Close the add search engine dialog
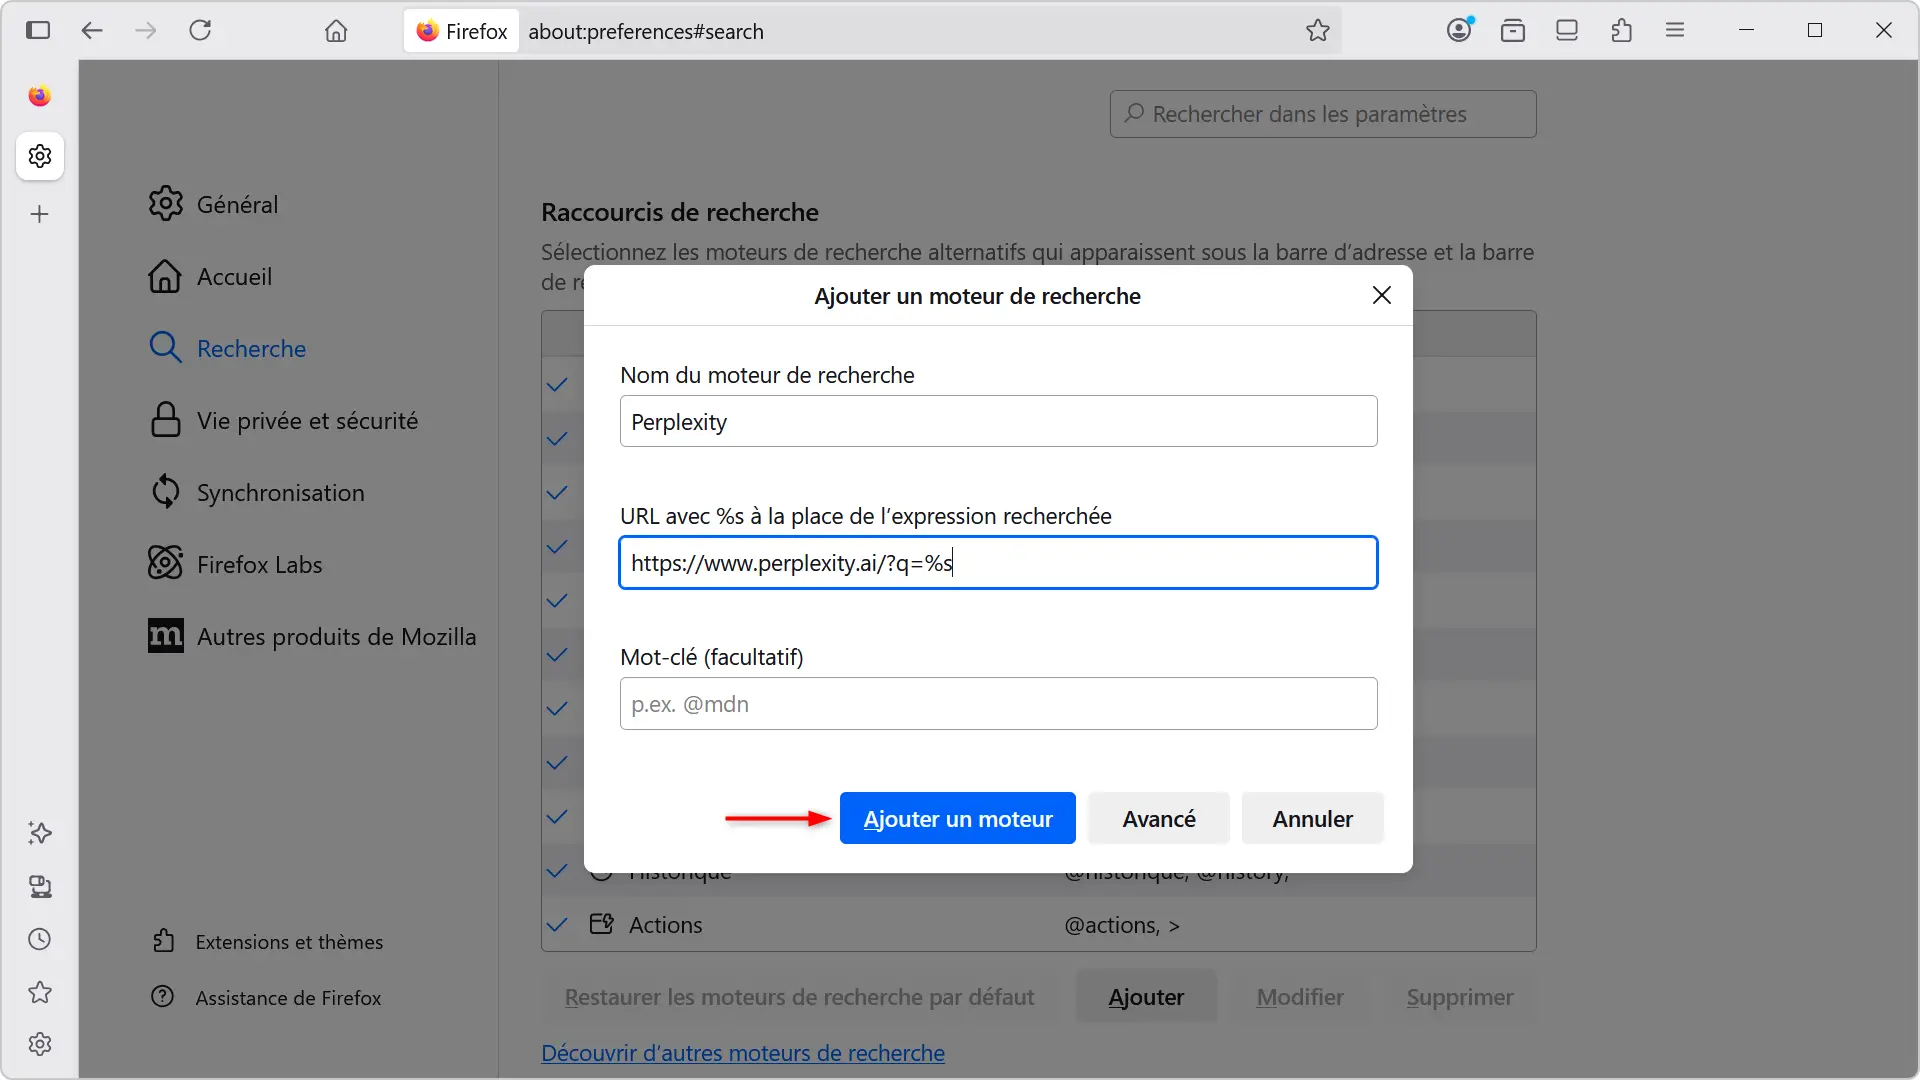 [1382, 295]
